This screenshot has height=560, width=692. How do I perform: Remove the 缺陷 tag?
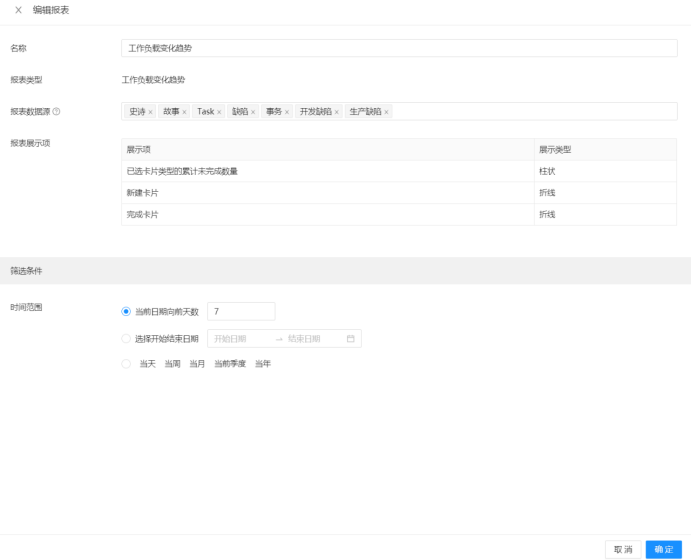(x=253, y=112)
